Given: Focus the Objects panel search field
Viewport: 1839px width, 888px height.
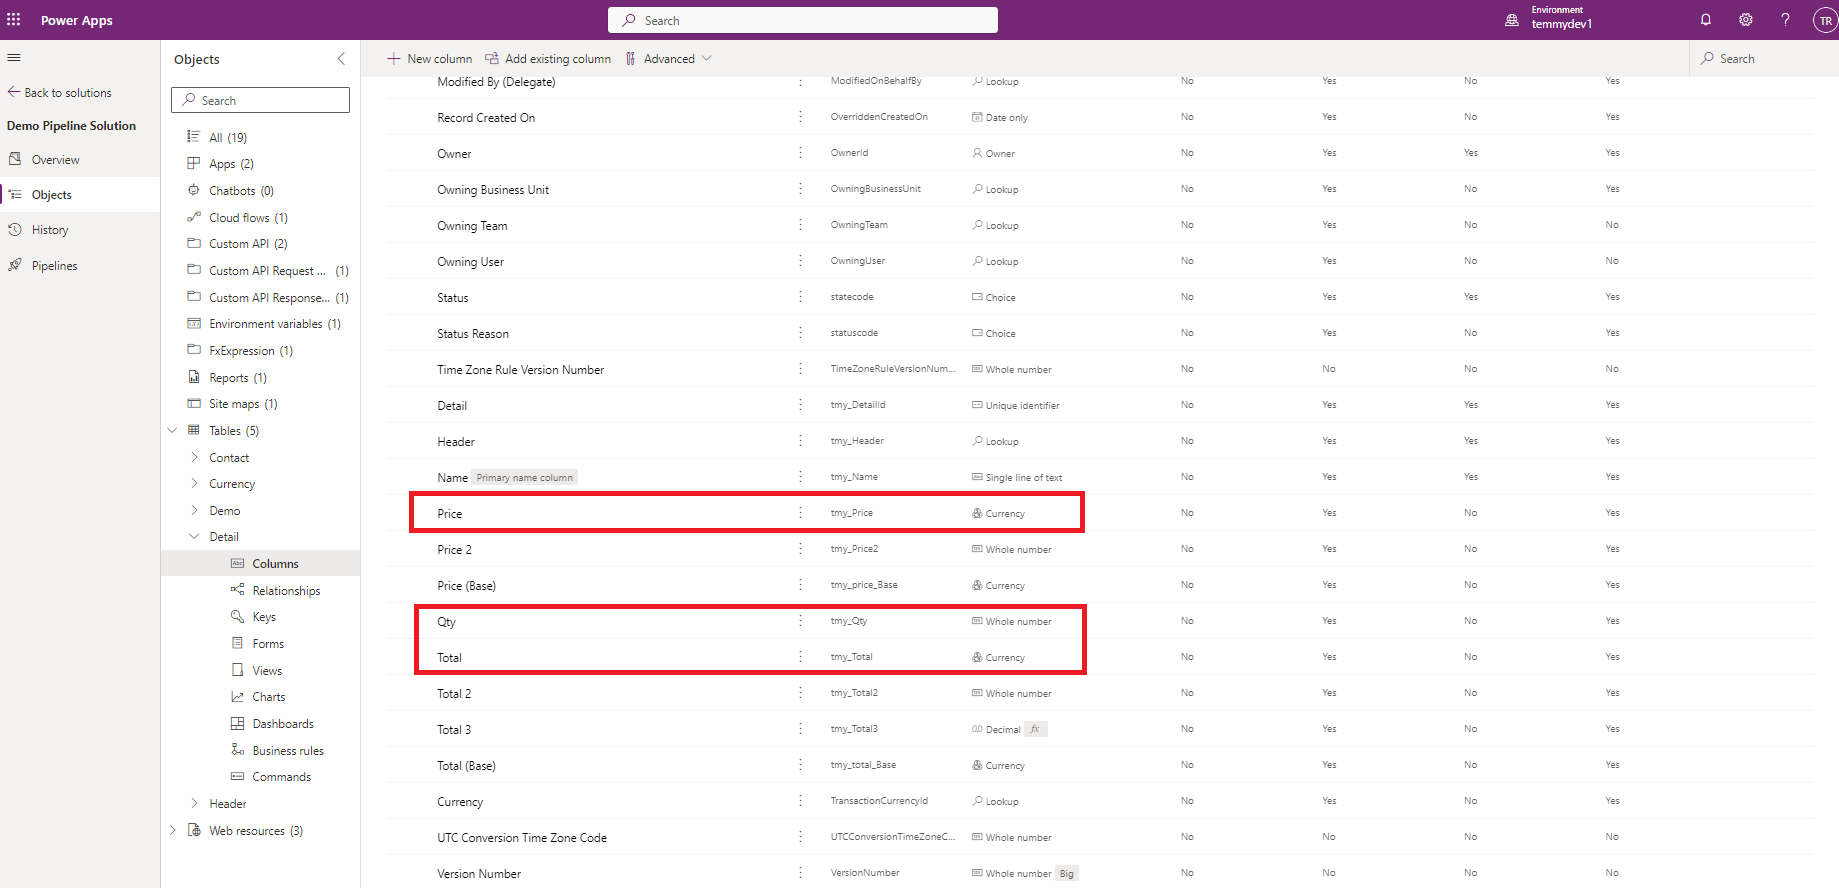Looking at the screenshot, I should point(260,100).
